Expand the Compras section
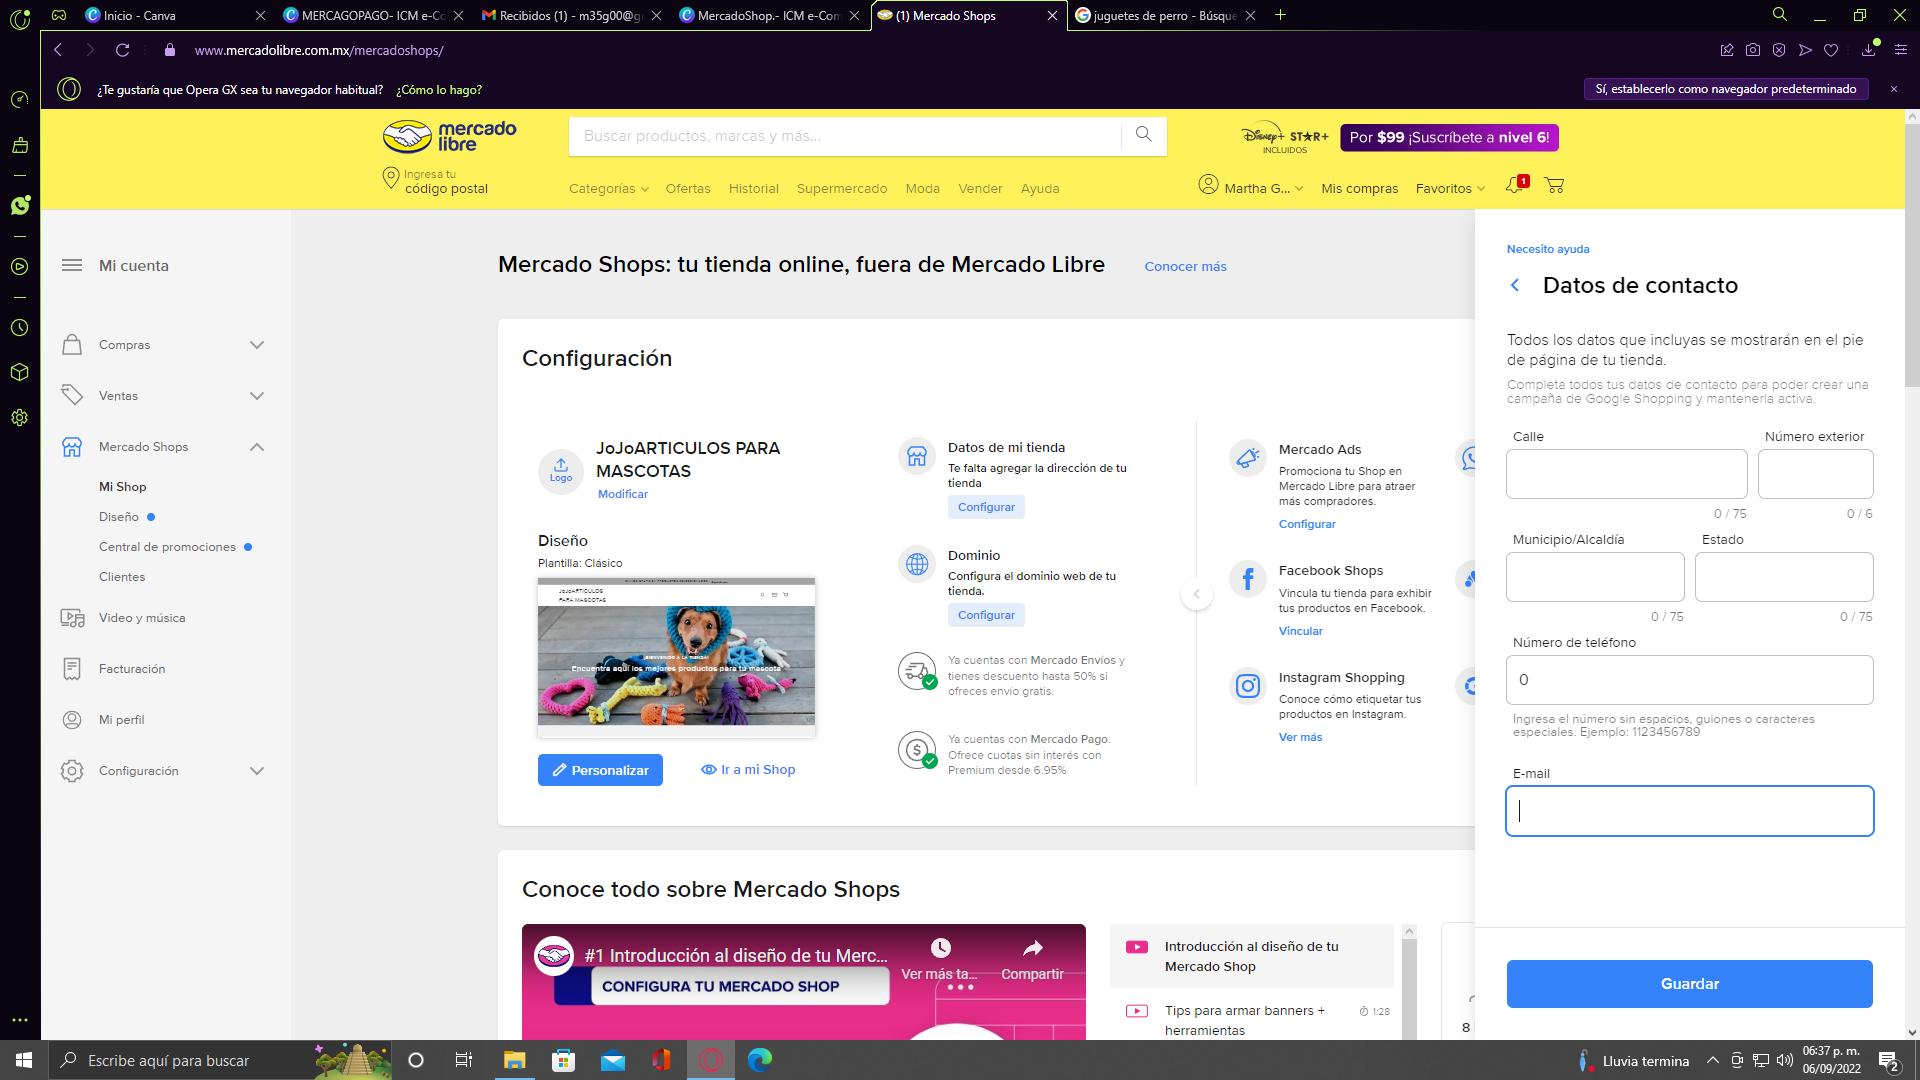Viewport: 1920px width, 1080px height. [x=257, y=345]
